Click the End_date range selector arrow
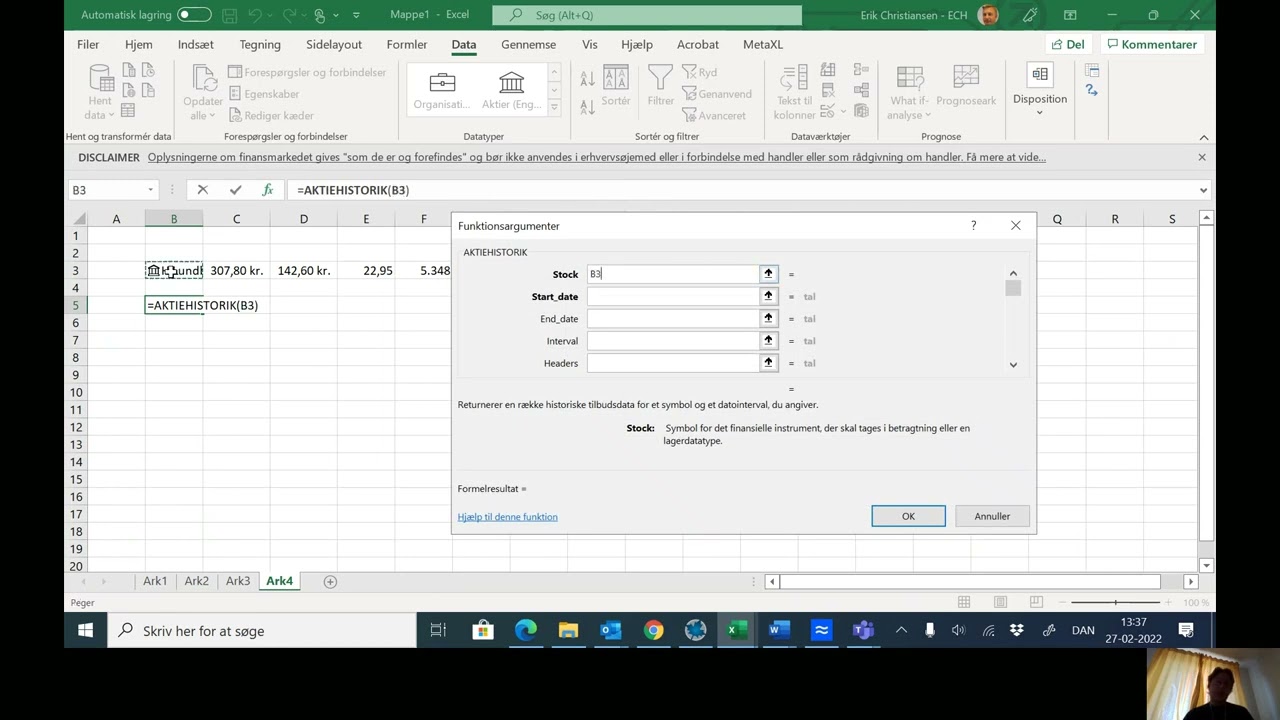1280x720 pixels. pyautogui.click(x=768, y=319)
